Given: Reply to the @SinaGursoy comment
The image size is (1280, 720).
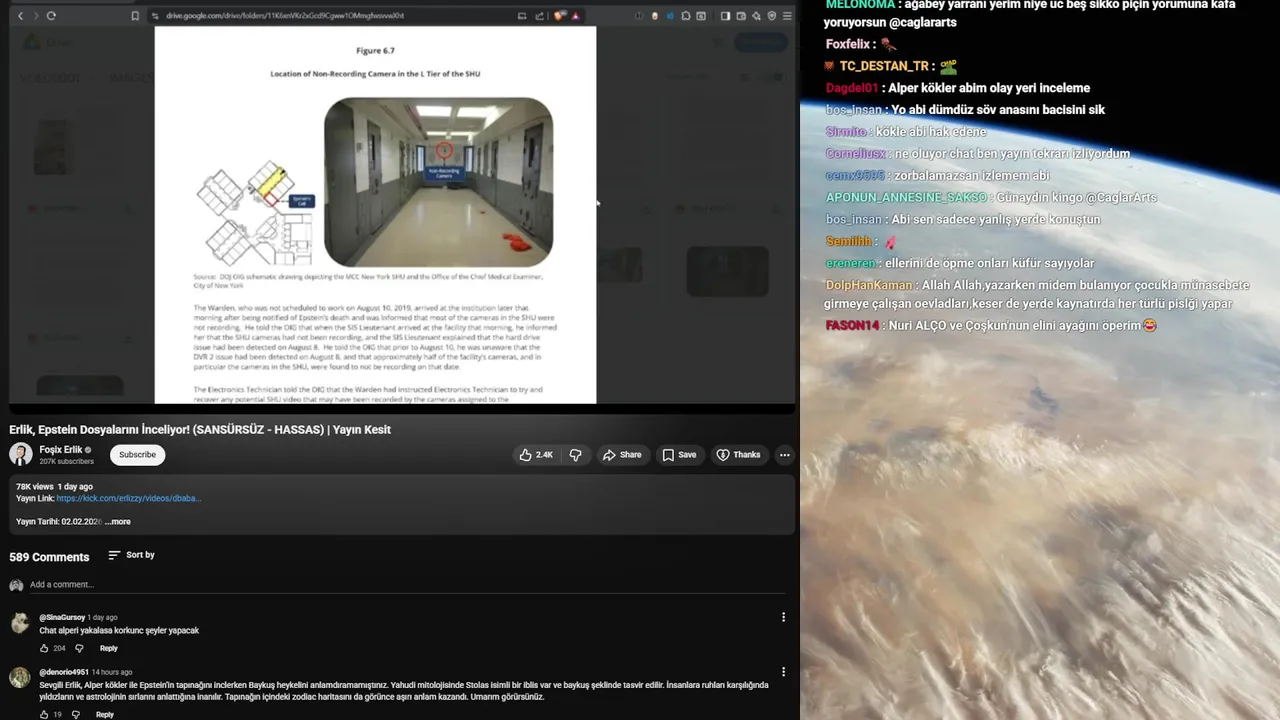Looking at the screenshot, I should pyautogui.click(x=108, y=649).
